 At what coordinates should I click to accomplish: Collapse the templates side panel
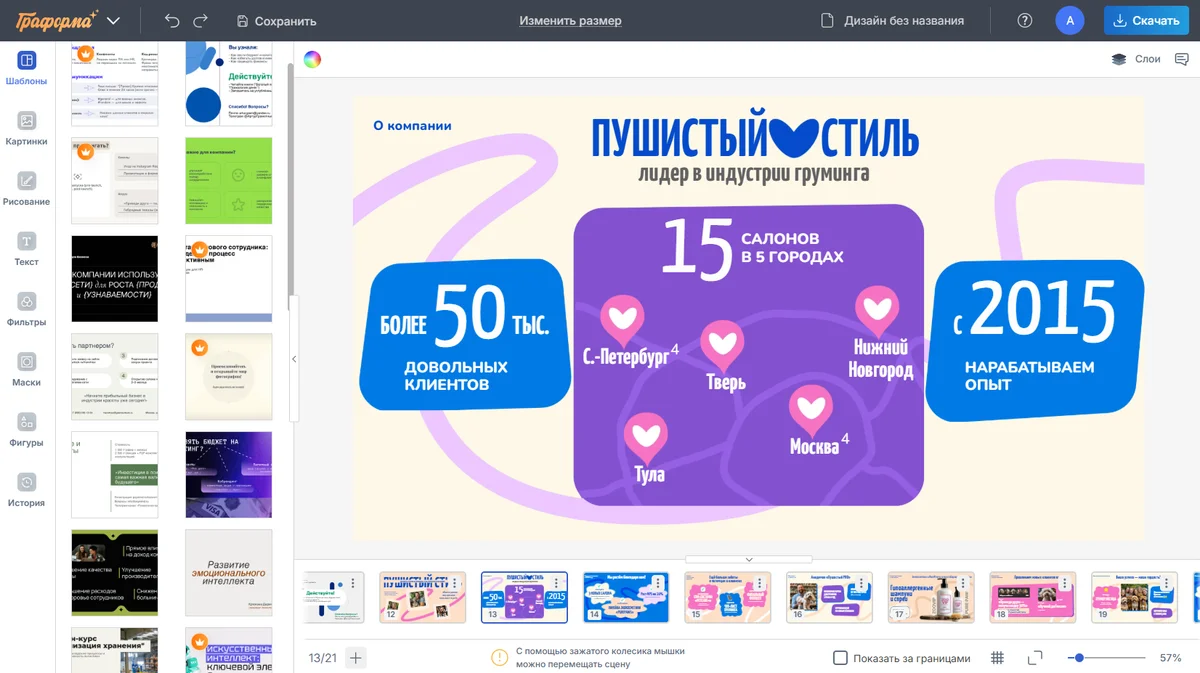pos(294,359)
